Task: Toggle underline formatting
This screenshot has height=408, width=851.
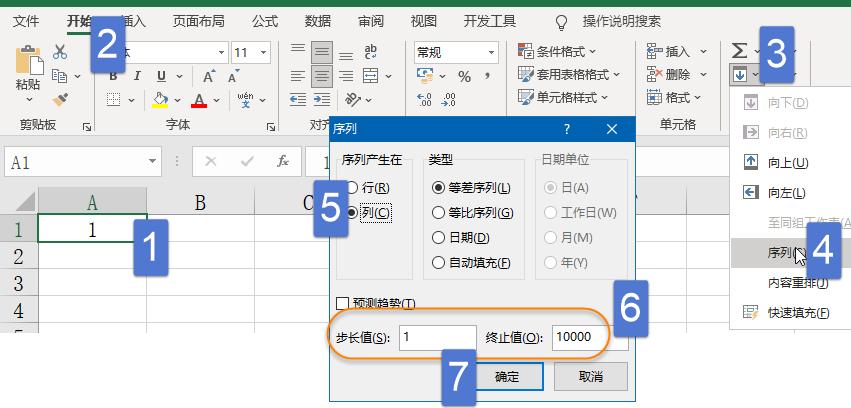Action: coord(161,76)
